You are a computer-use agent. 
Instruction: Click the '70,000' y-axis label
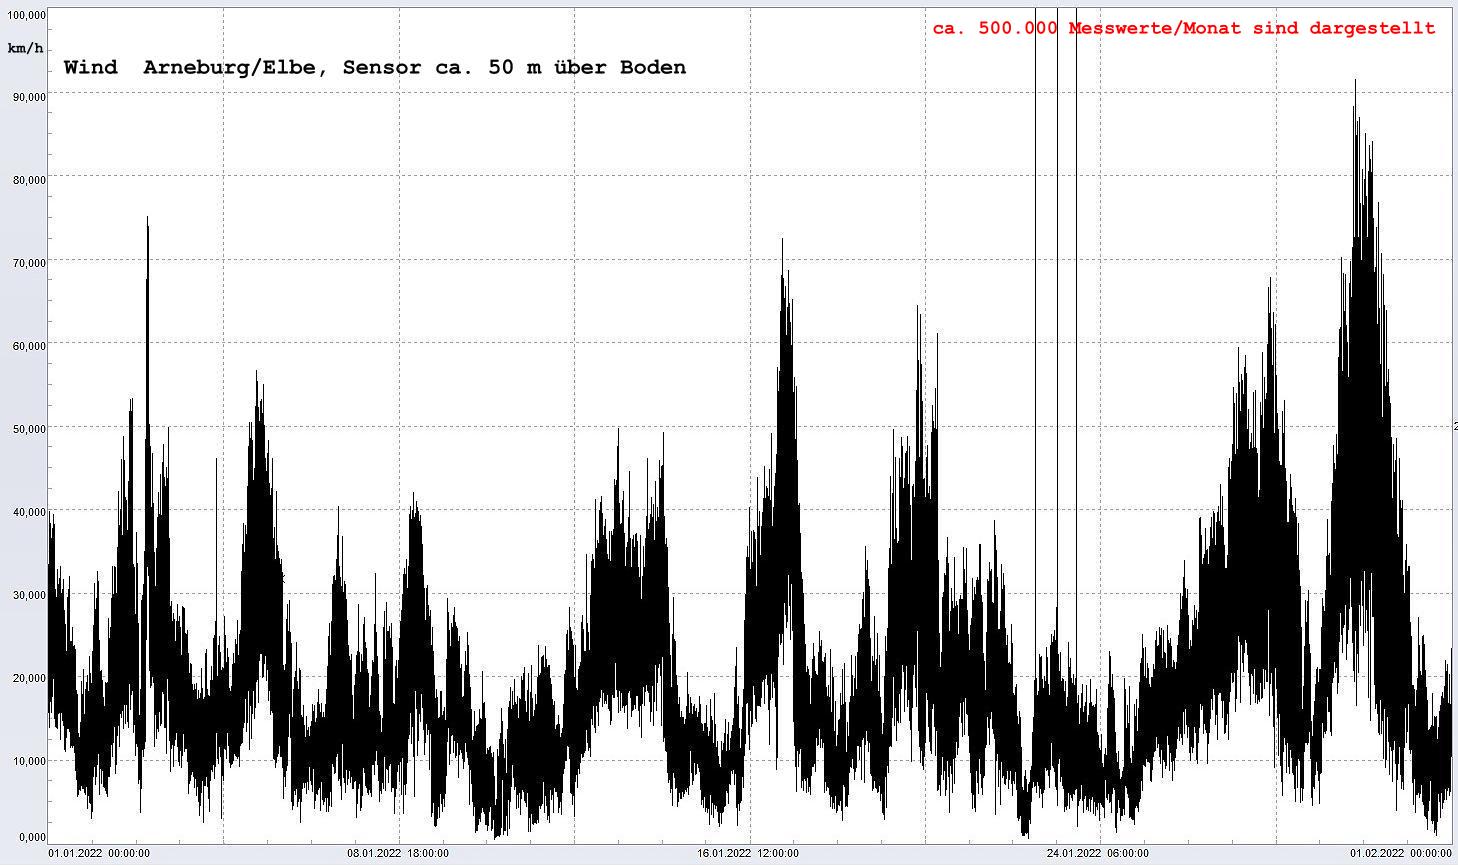click(29, 263)
